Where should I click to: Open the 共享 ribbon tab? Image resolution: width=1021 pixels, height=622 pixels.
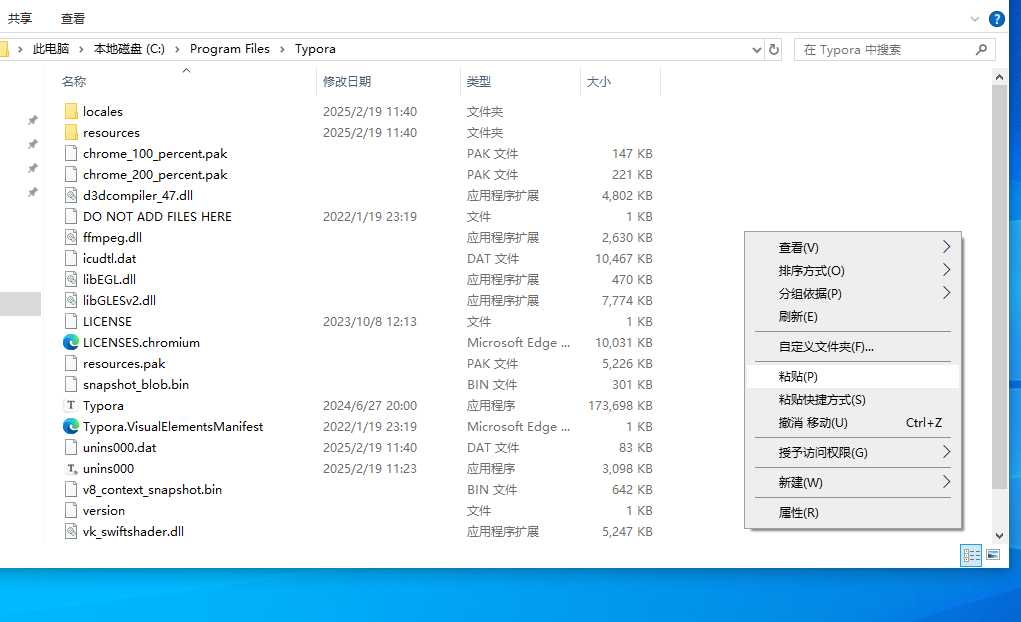20,19
